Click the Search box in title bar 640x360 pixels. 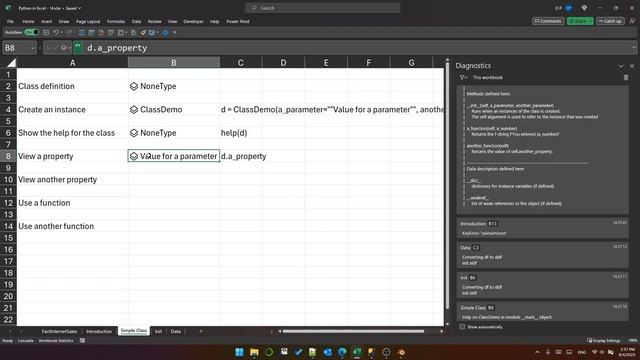(322, 8)
